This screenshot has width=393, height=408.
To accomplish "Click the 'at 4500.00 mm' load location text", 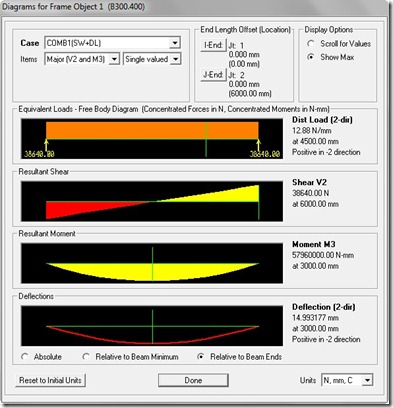I will (x=315, y=141).
